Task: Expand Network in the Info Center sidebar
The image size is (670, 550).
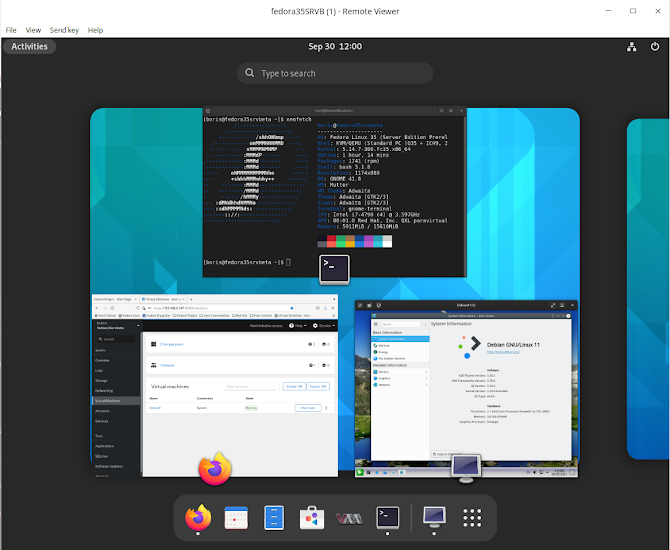Action: 400,385
